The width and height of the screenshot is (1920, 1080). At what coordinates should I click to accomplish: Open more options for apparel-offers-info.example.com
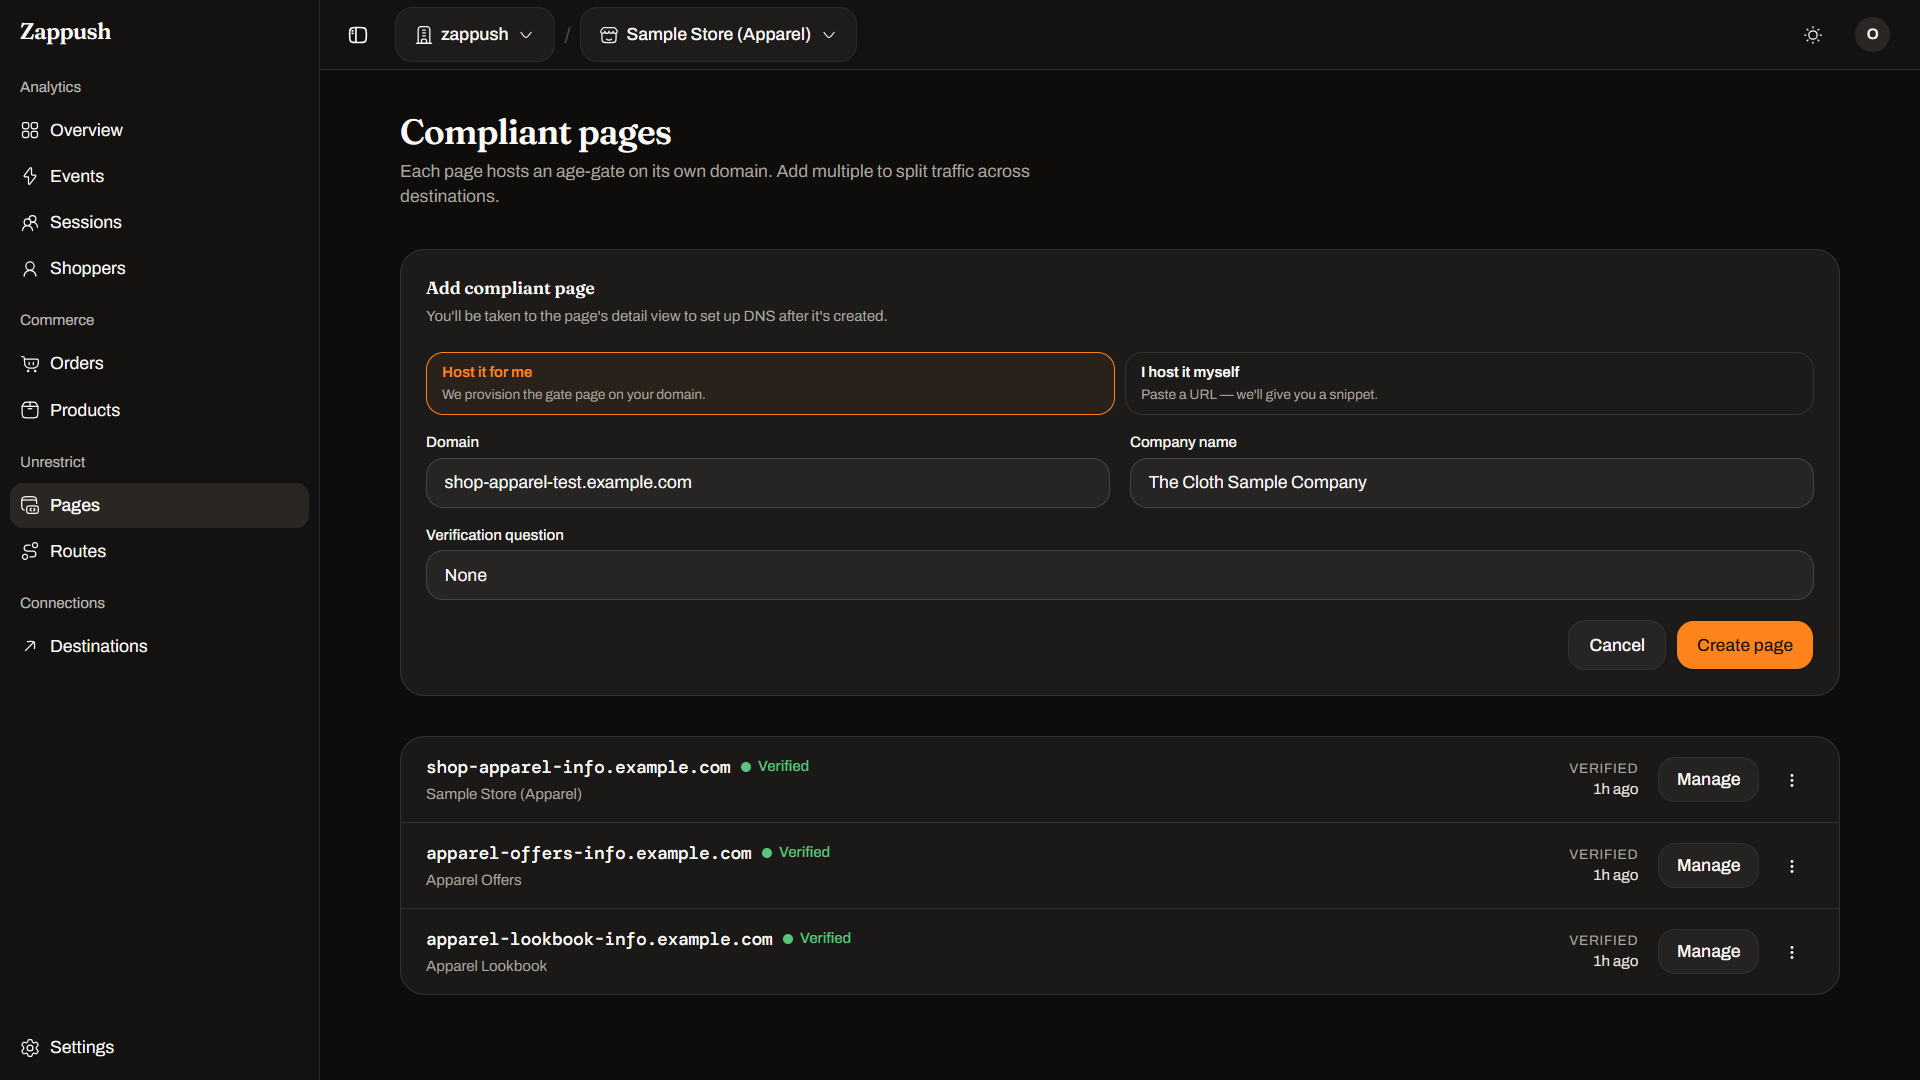click(x=1792, y=866)
